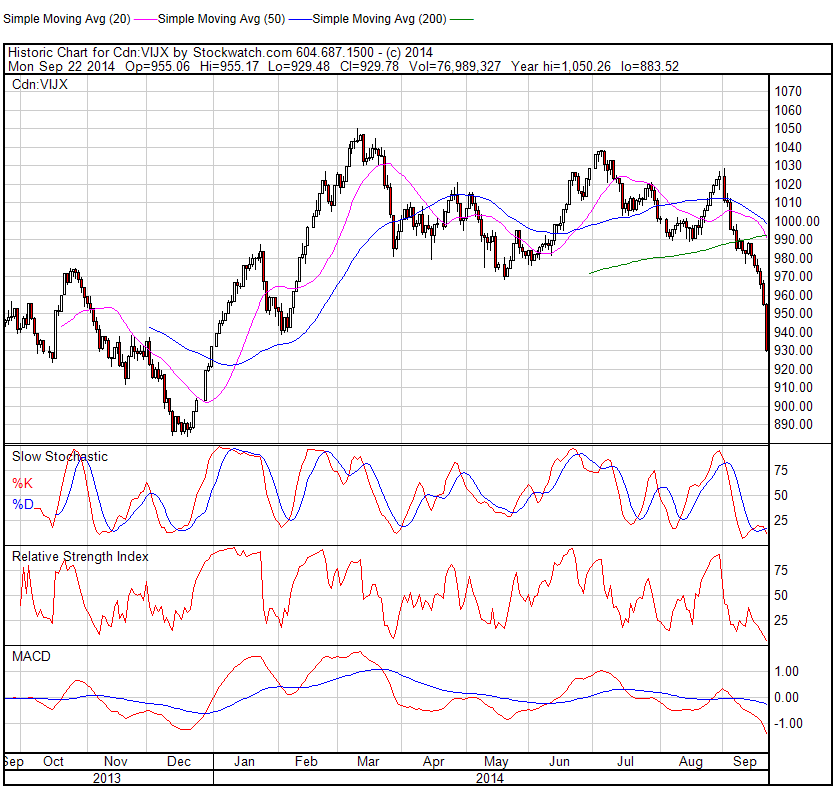Select the 2014 year label on time axis

click(x=490, y=777)
